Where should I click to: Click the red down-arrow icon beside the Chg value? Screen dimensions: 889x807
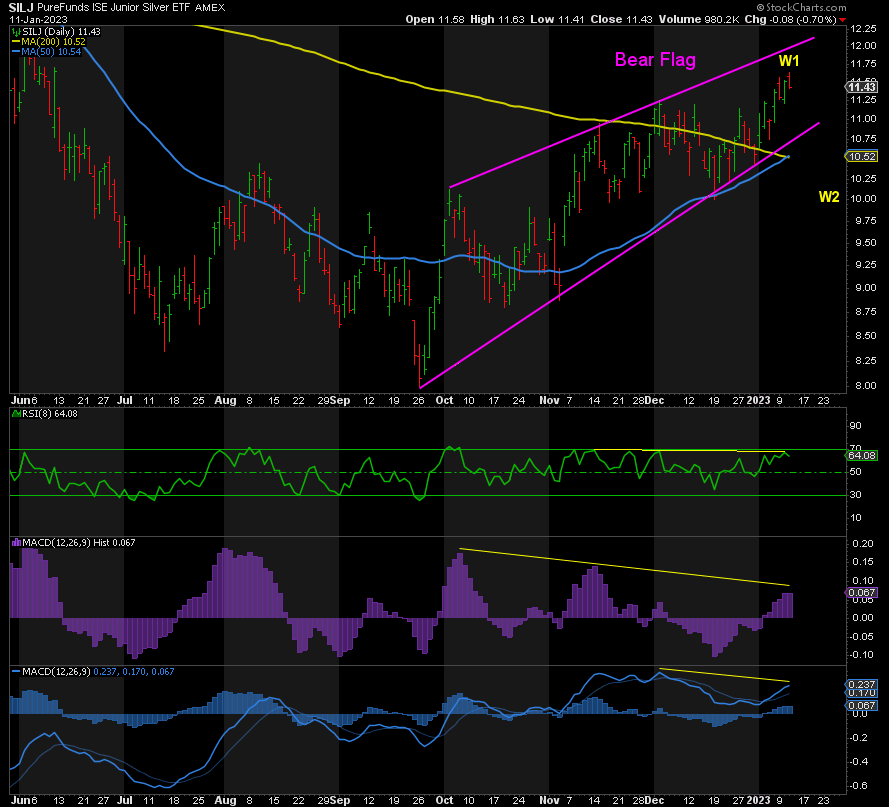click(843, 20)
